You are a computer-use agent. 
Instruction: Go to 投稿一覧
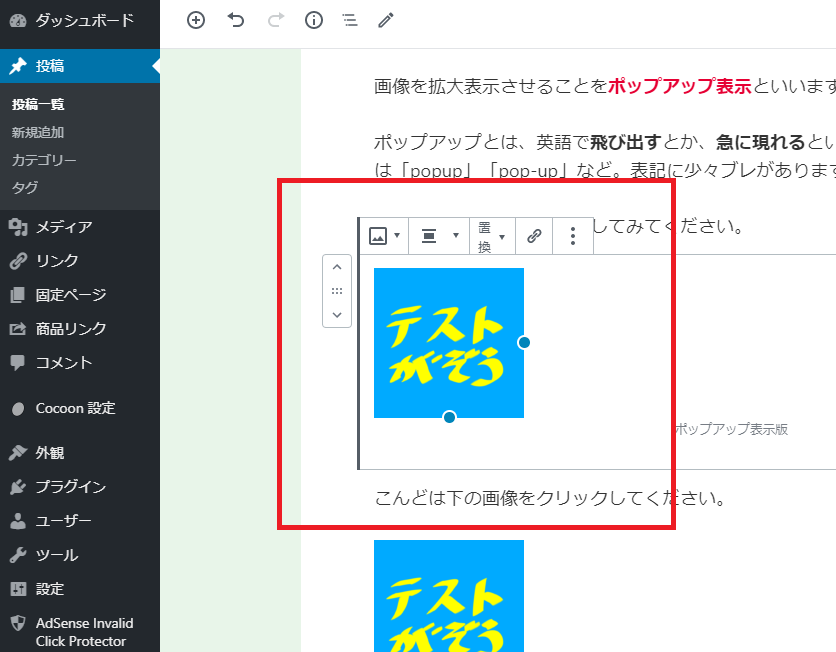click(38, 104)
